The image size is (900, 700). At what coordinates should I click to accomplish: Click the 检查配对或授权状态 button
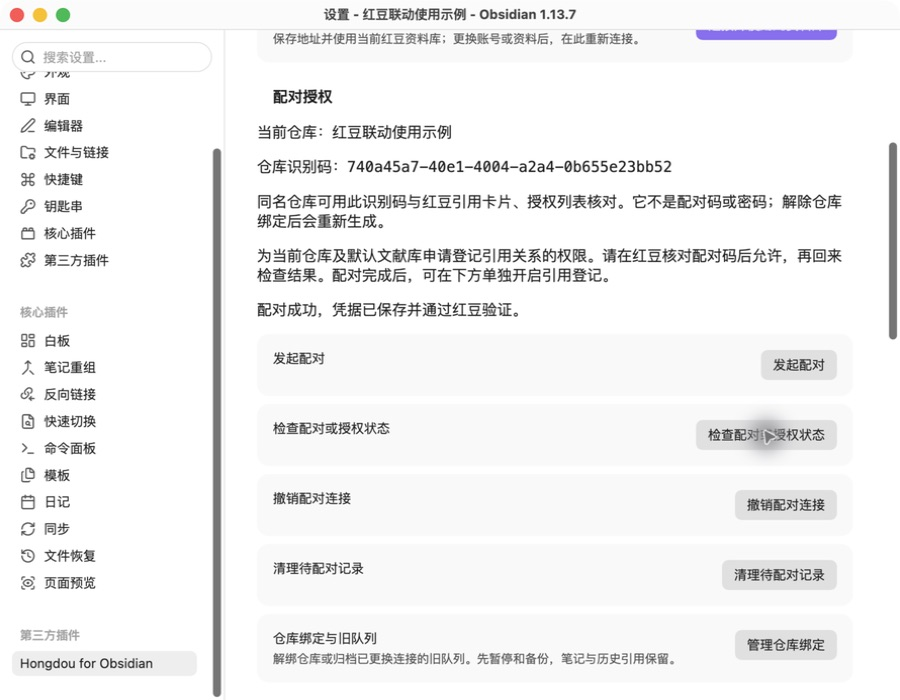pos(766,435)
